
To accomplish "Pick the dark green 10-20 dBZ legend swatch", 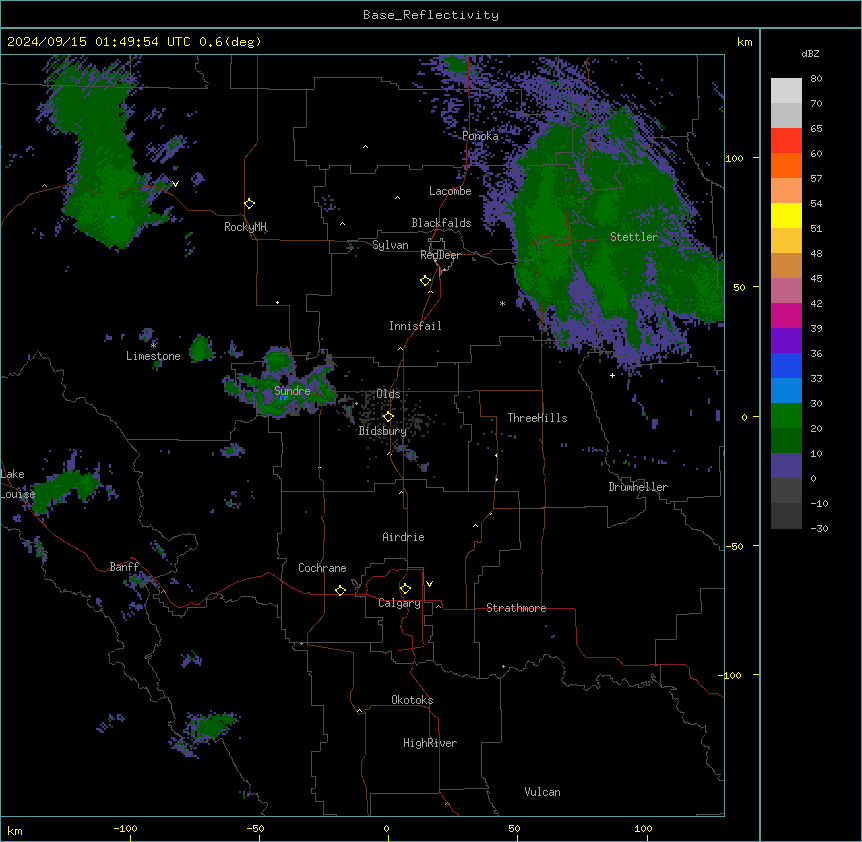I will point(786,441).
